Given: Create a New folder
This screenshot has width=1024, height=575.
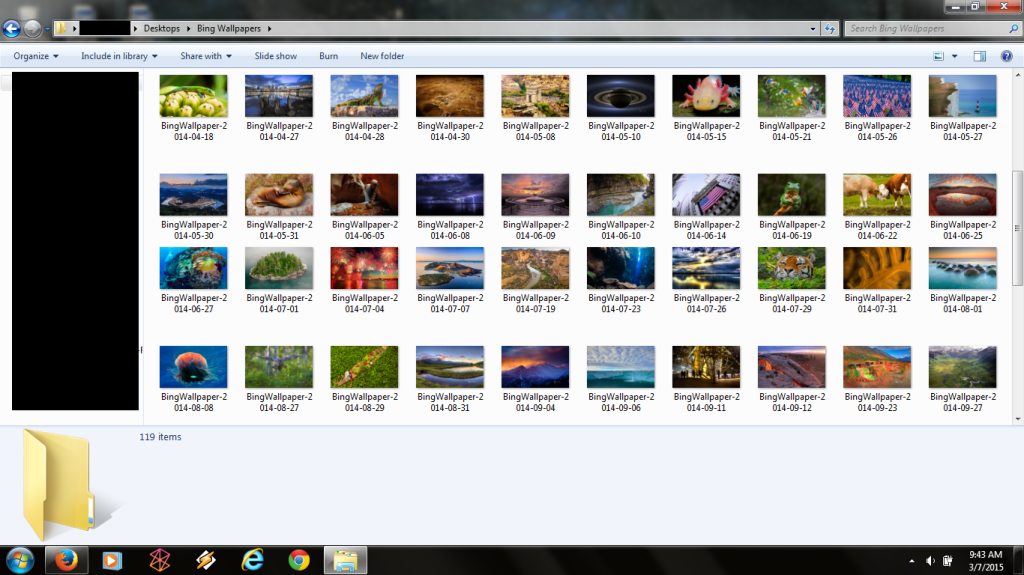Looking at the screenshot, I should tap(382, 56).
